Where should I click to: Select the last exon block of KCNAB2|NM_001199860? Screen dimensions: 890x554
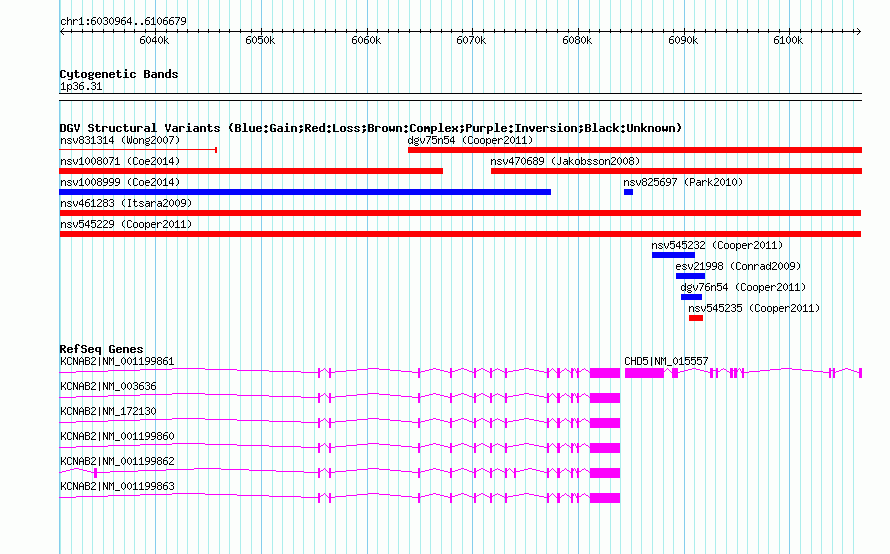[x=605, y=448]
